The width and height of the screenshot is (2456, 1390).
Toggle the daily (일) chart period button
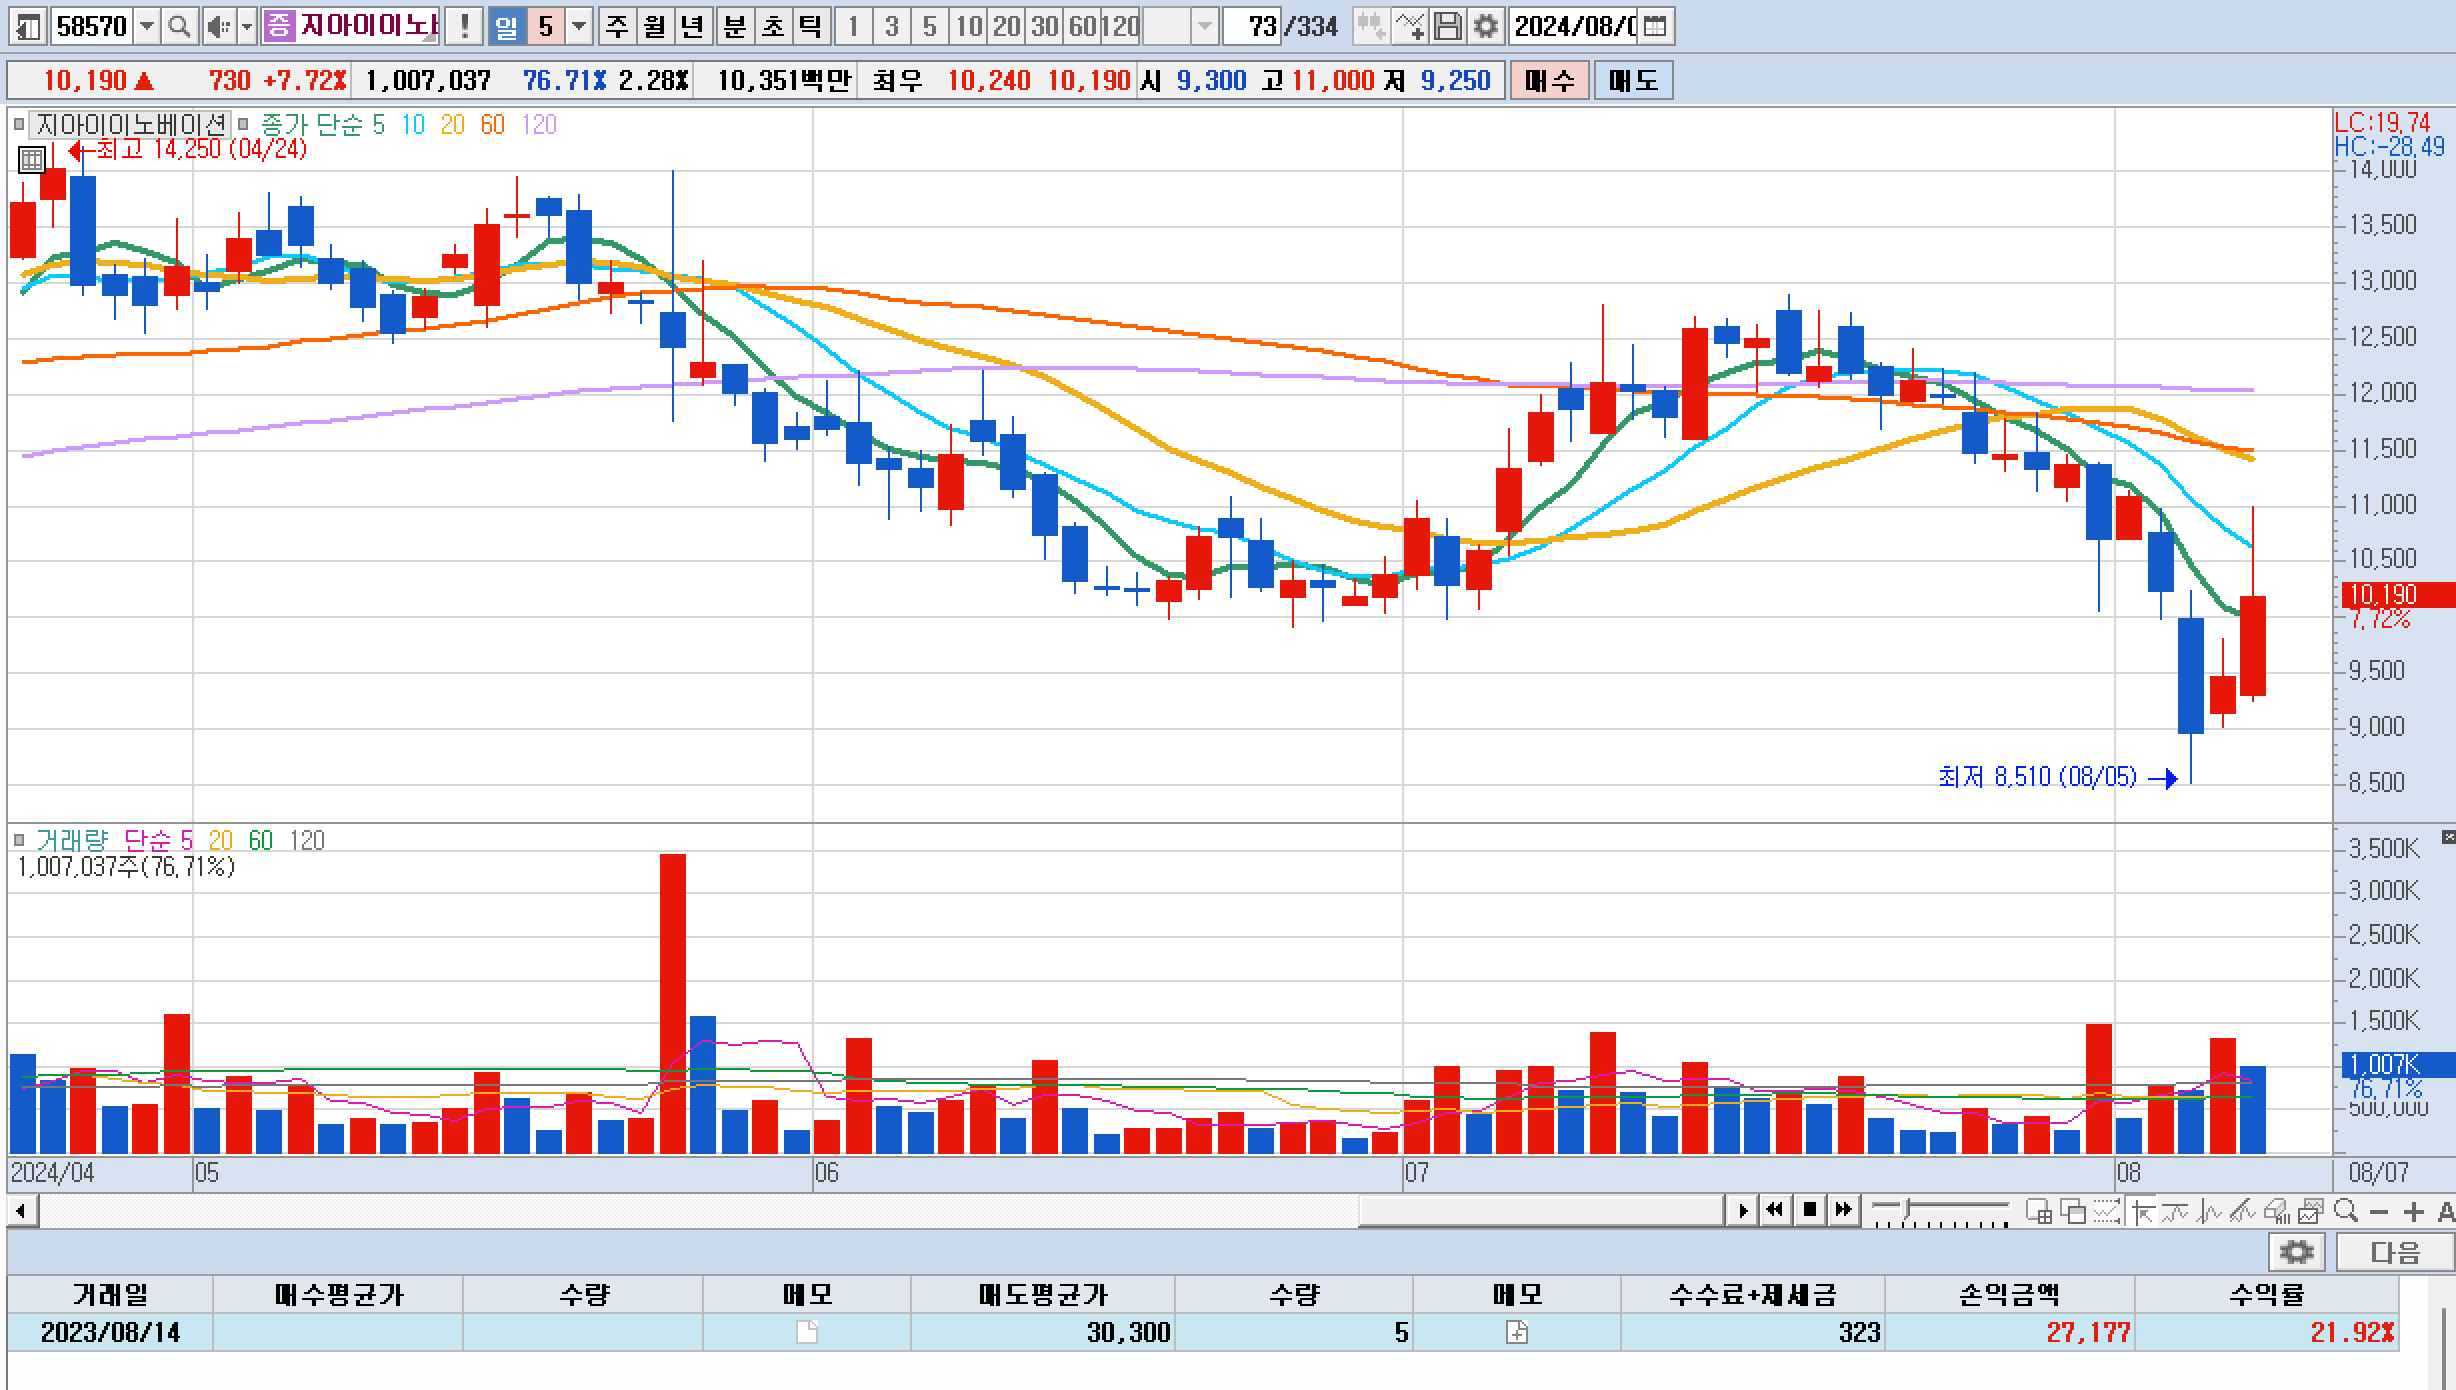click(x=507, y=27)
